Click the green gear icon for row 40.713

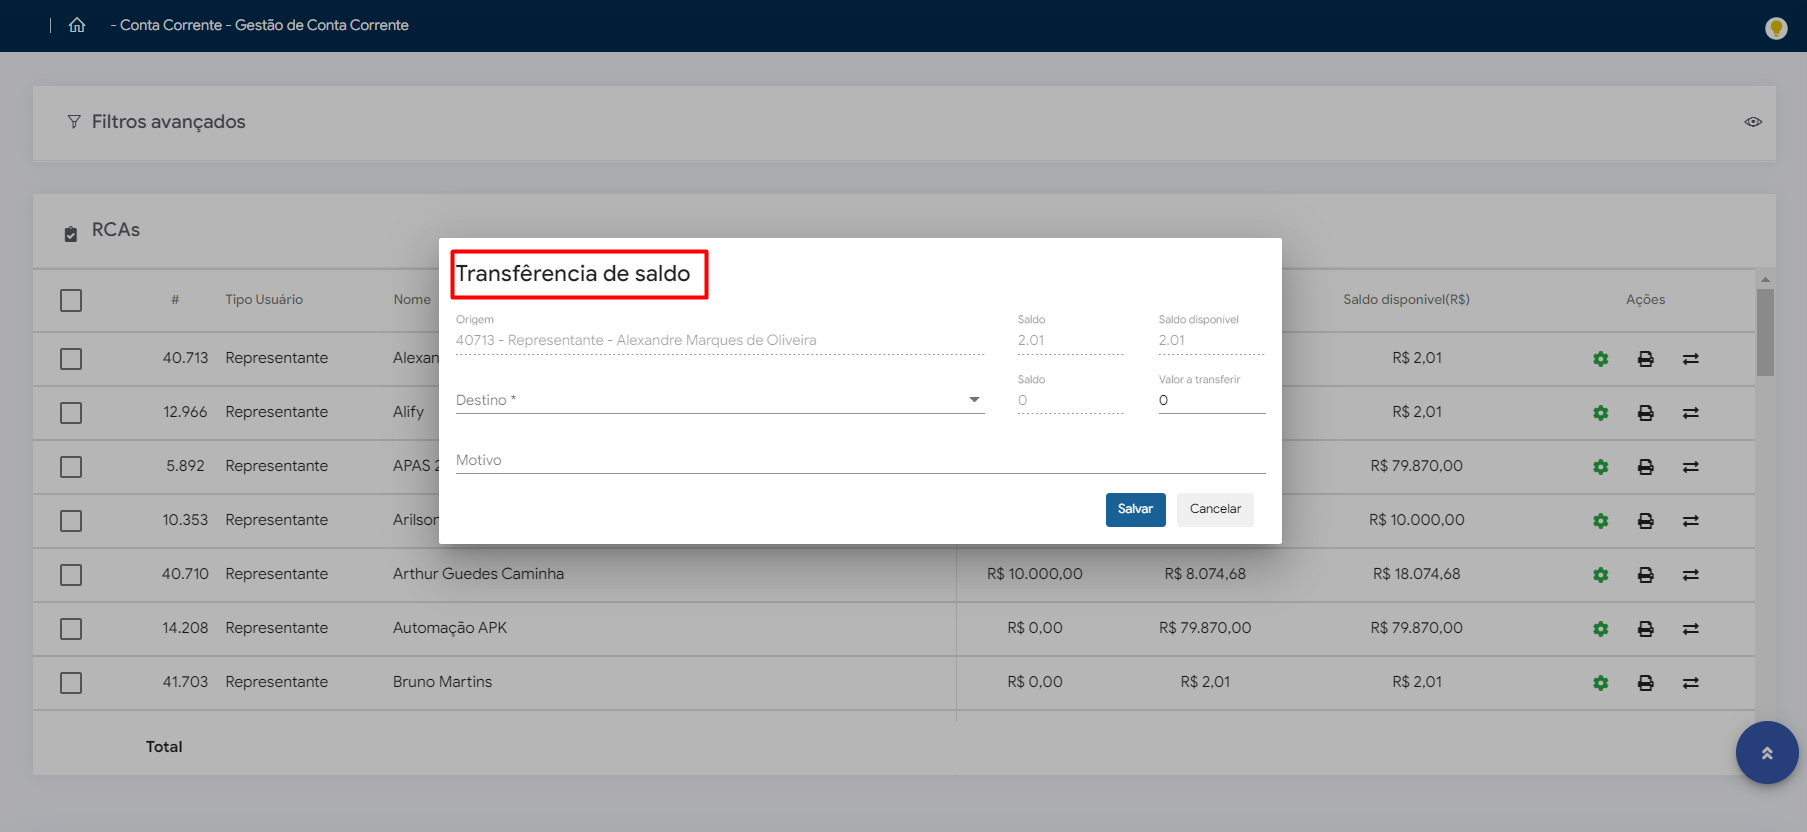1600,359
